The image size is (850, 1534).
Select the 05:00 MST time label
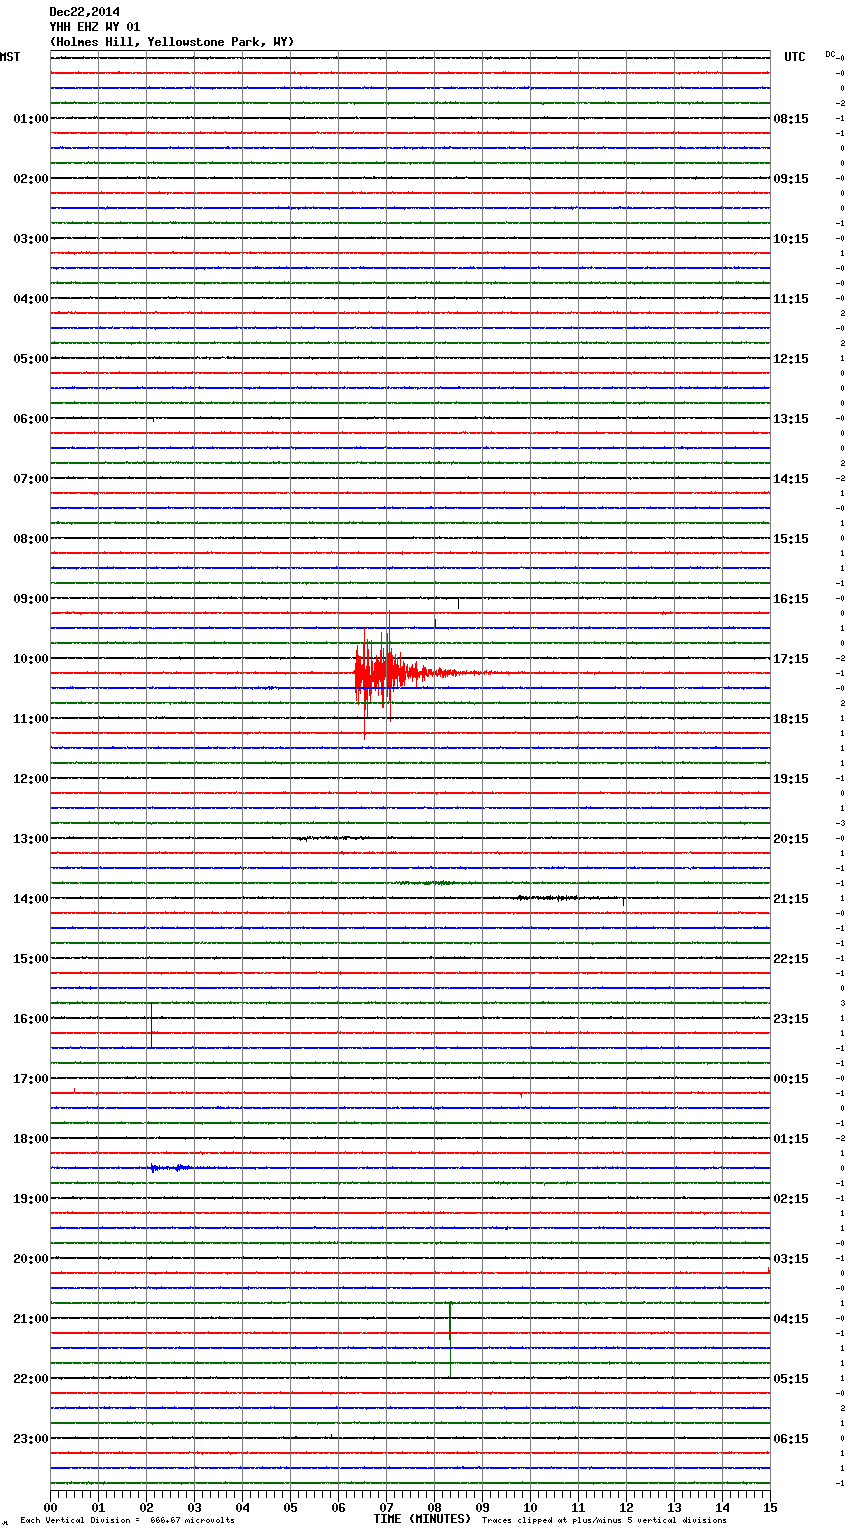pos(31,359)
